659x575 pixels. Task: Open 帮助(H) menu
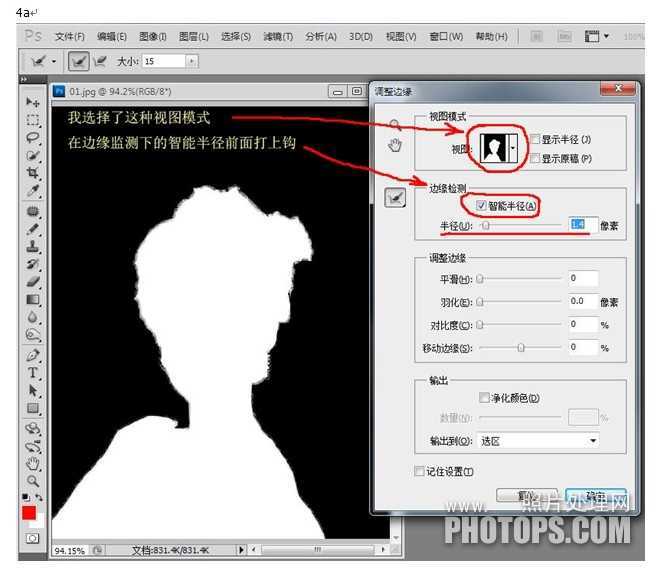tap(491, 37)
